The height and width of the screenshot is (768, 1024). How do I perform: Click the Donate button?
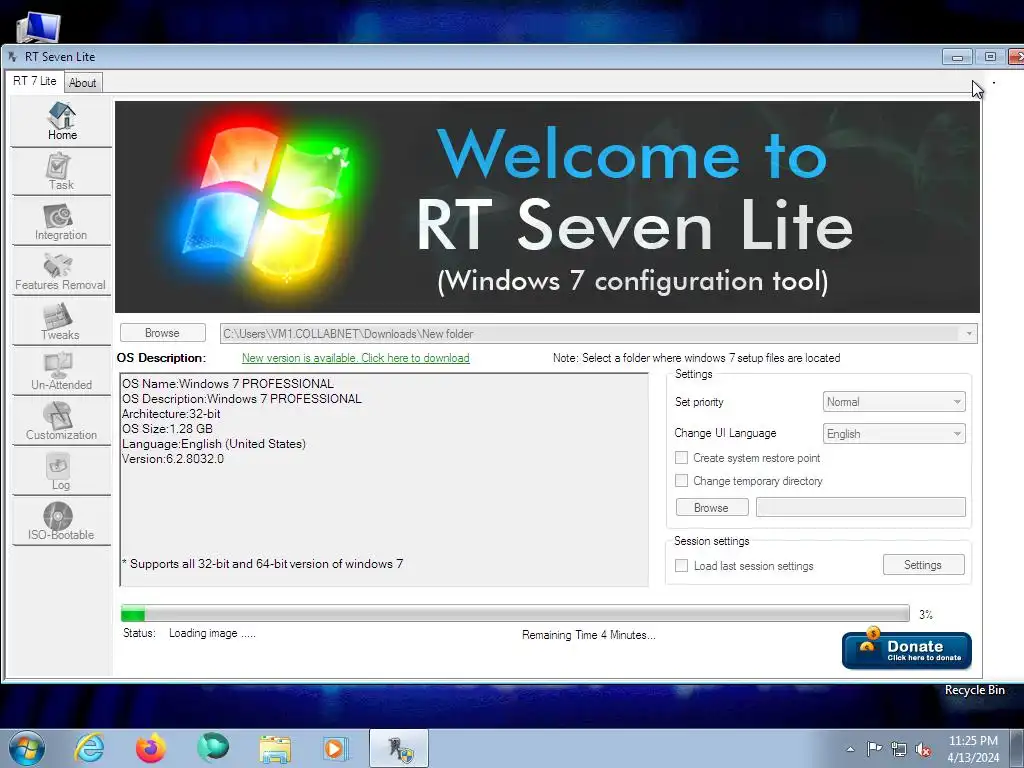pos(906,650)
